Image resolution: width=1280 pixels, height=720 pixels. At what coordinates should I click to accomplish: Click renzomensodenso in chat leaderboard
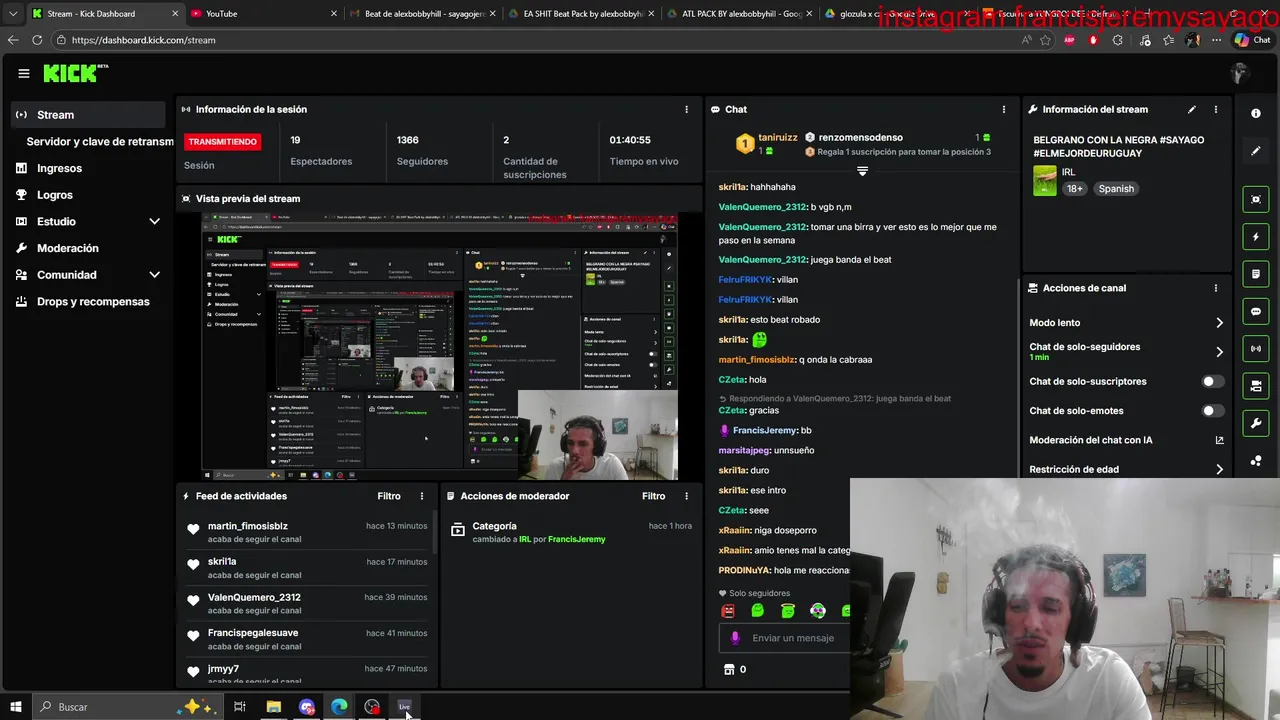coord(860,138)
